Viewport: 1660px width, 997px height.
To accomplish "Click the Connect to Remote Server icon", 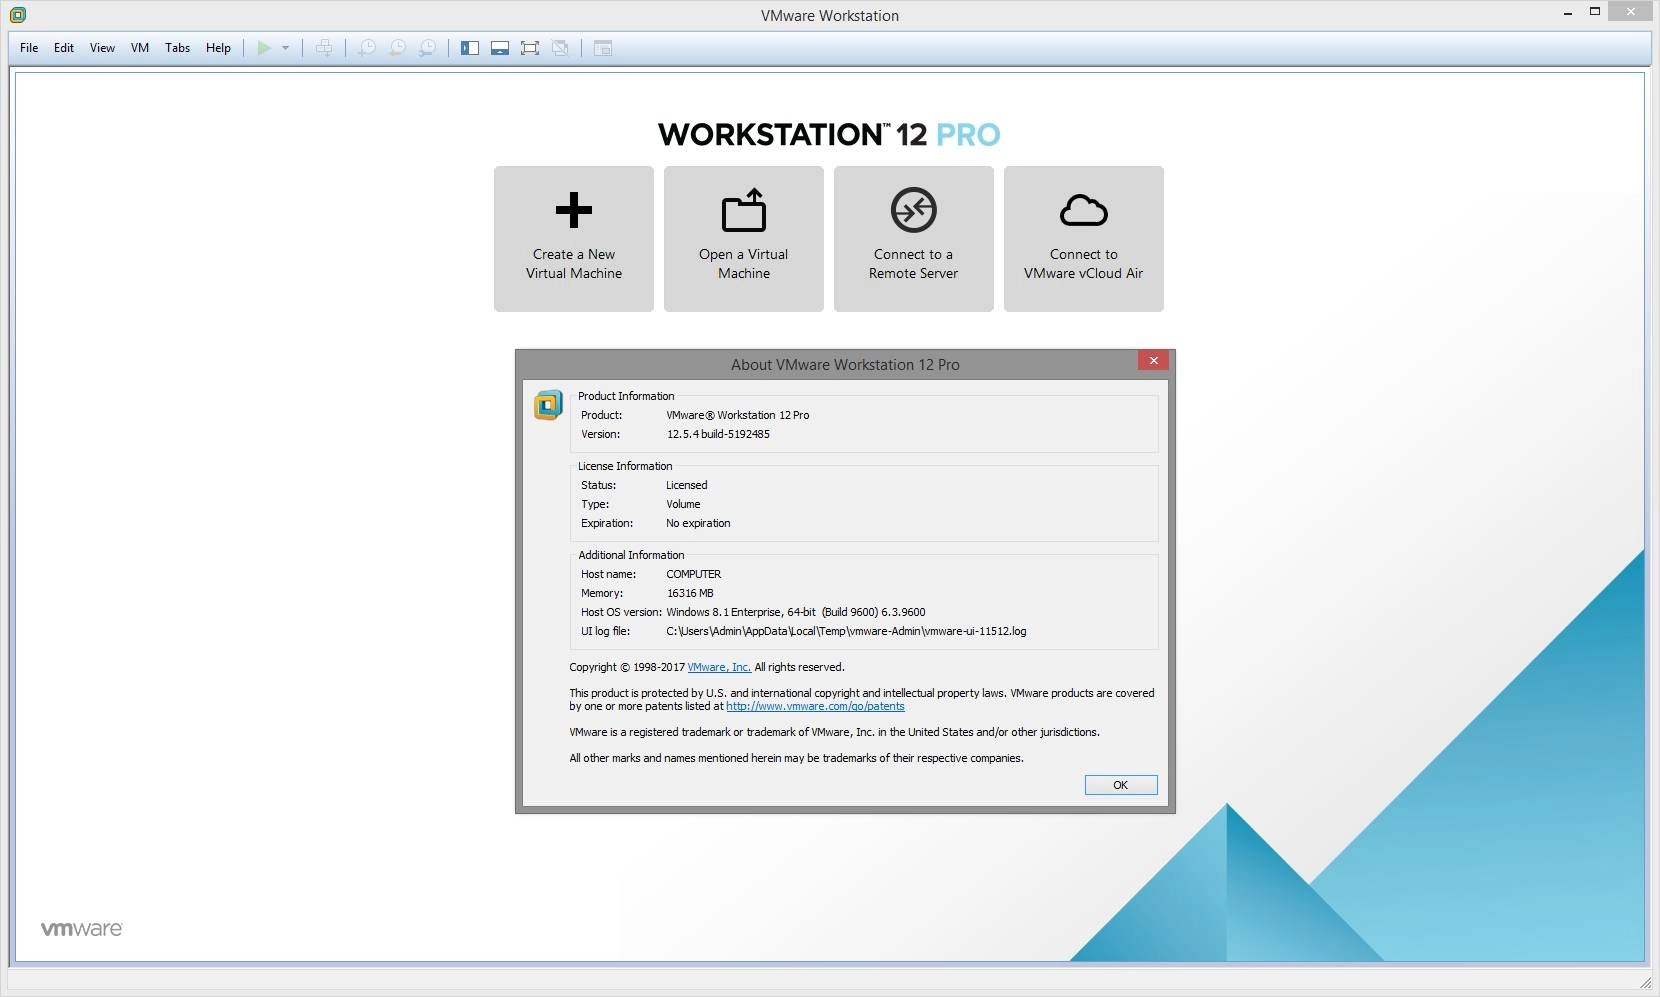I will point(914,210).
